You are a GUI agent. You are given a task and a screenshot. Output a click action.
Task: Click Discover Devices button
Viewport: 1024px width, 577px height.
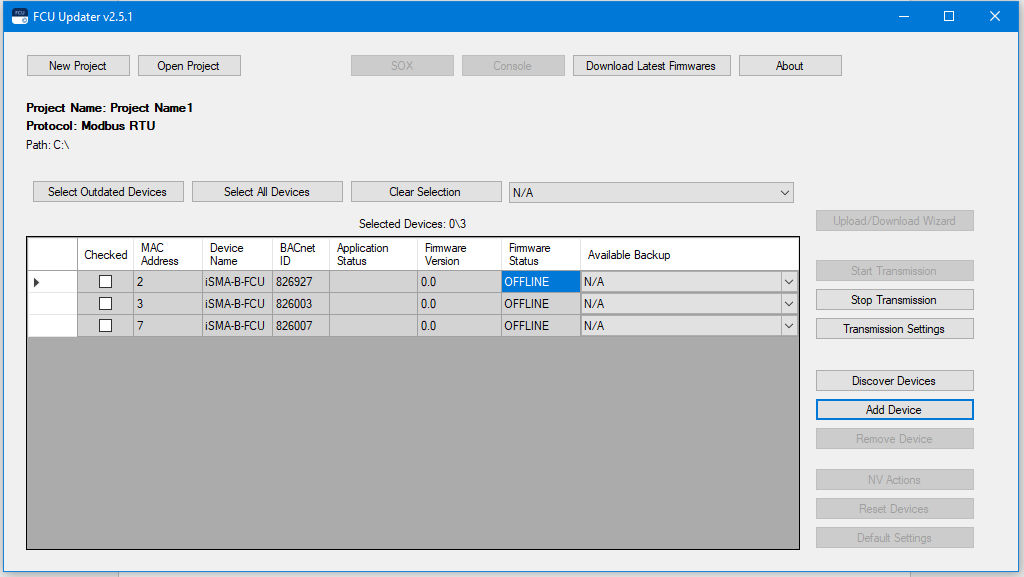[x=894, y=381]
